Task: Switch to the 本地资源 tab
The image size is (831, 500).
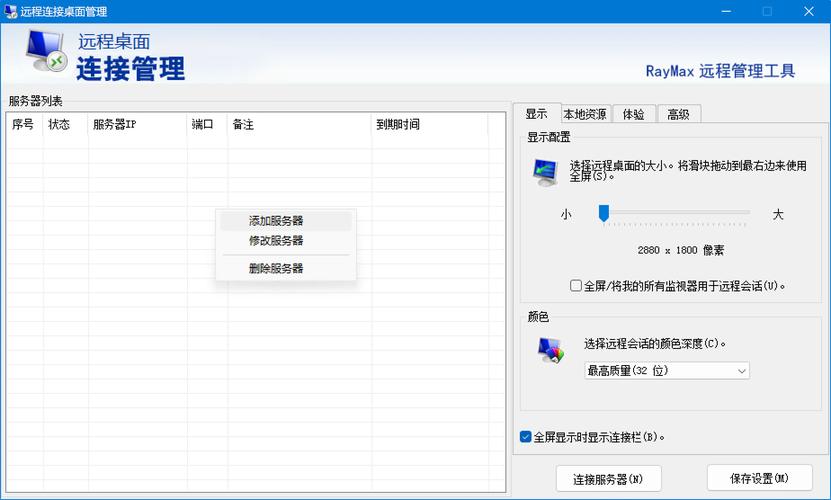Action: [585, 114]
